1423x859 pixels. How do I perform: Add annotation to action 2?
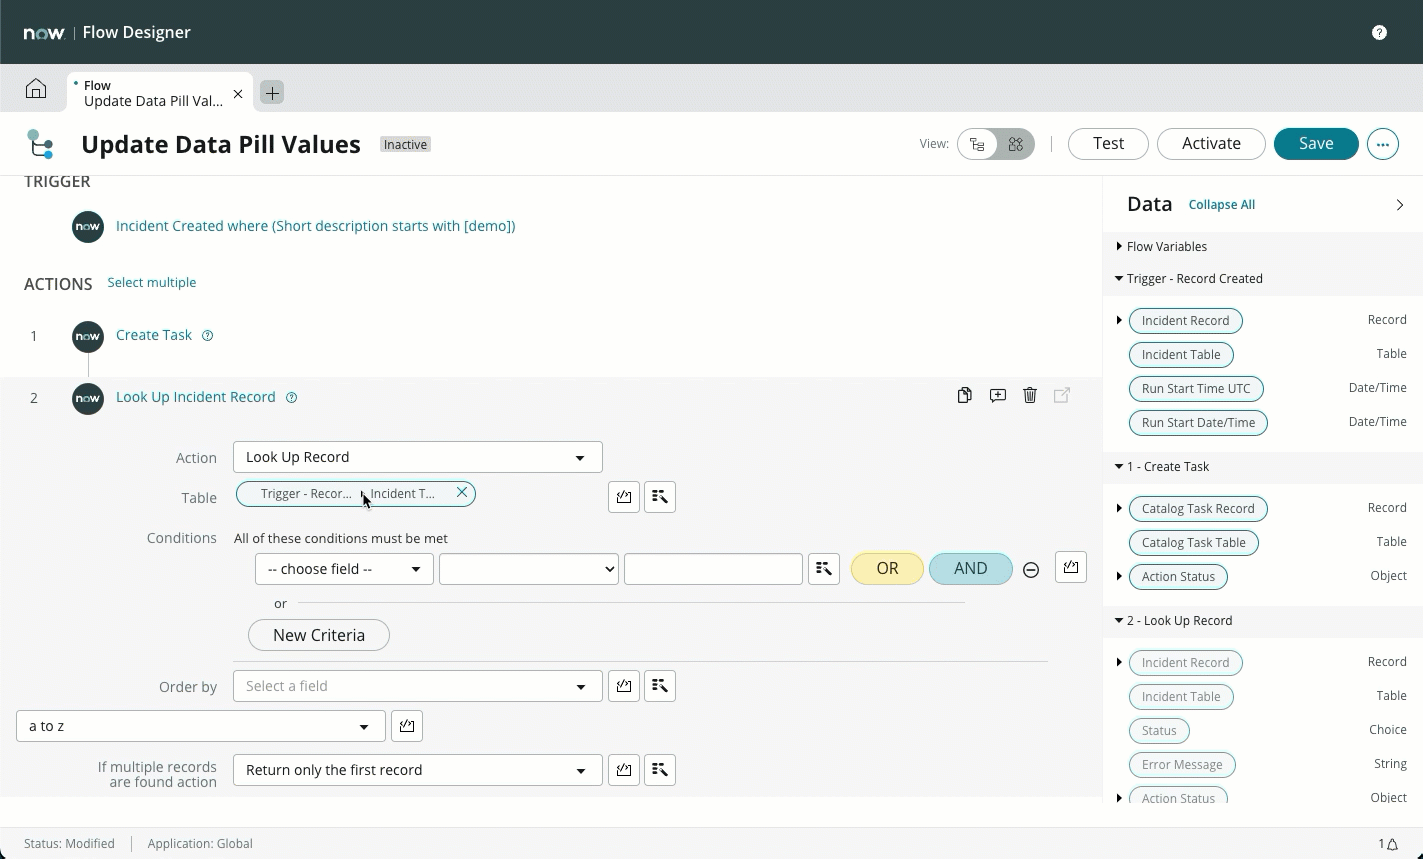click(x=997, y=396)
